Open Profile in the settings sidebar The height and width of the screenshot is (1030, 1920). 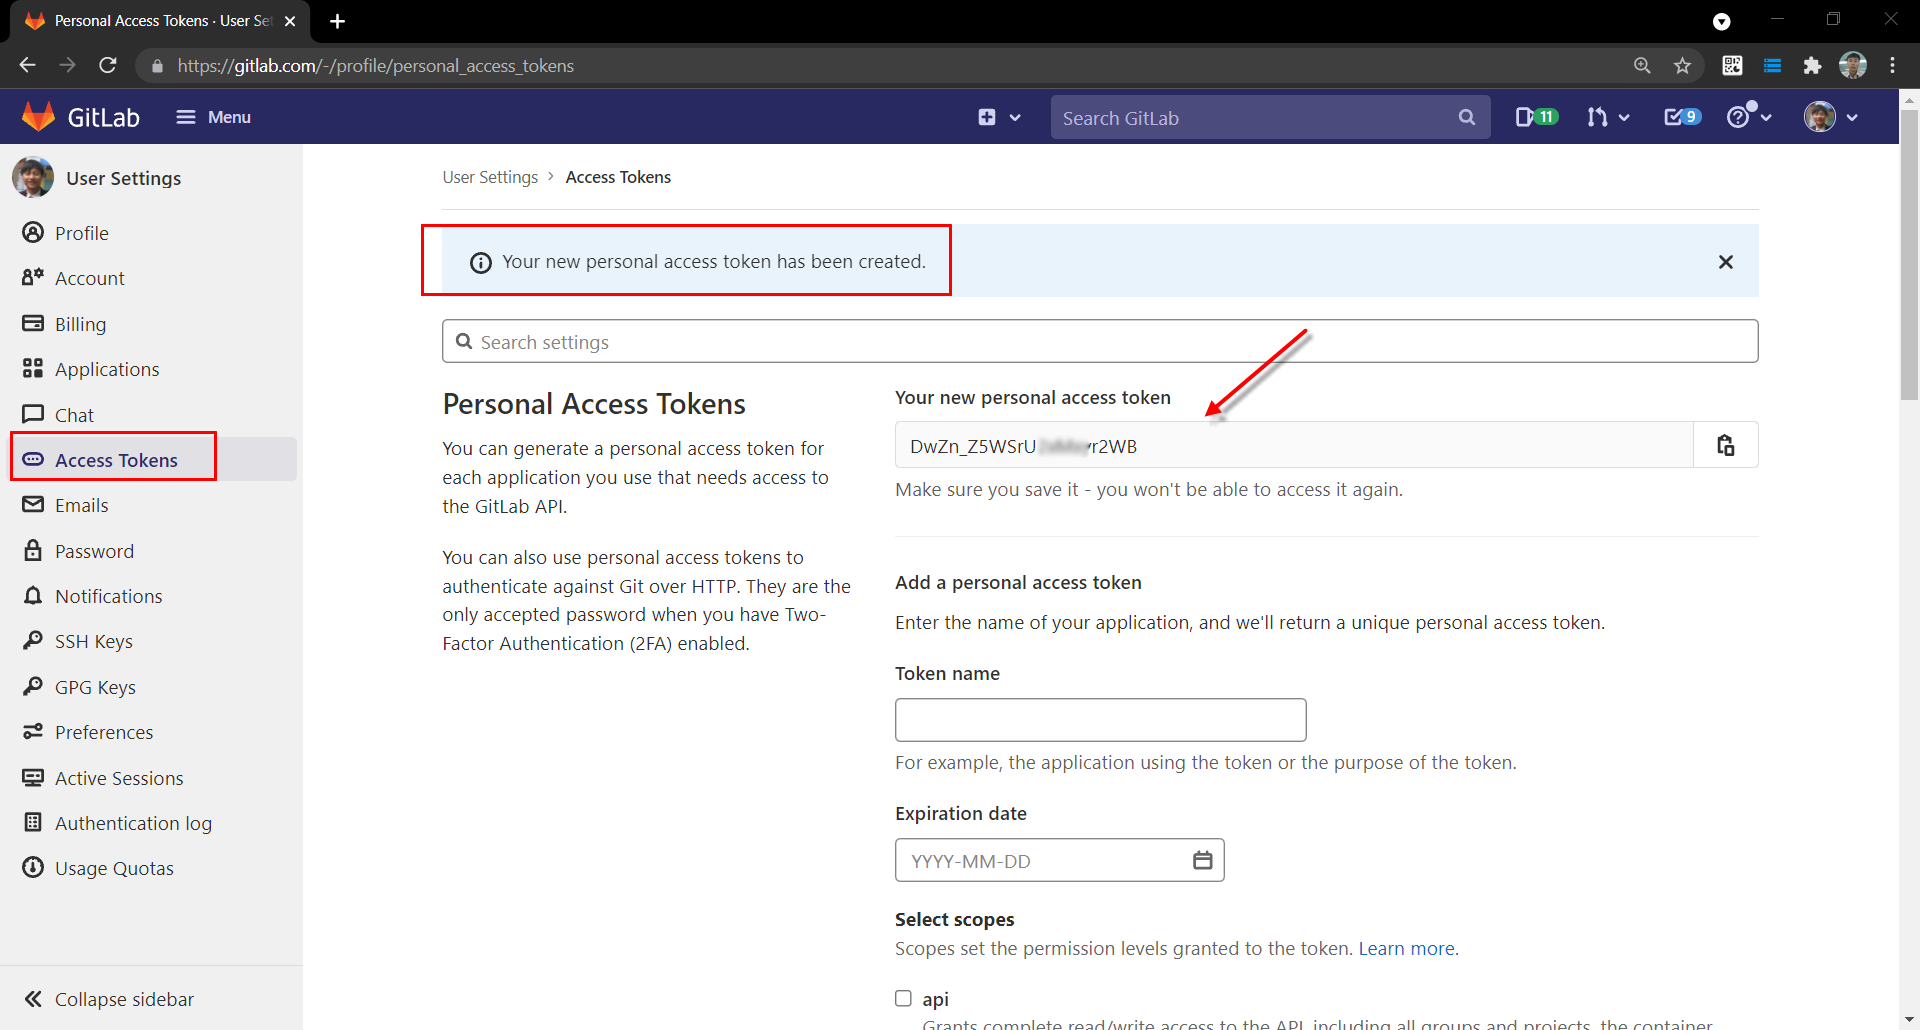point(82,233)
